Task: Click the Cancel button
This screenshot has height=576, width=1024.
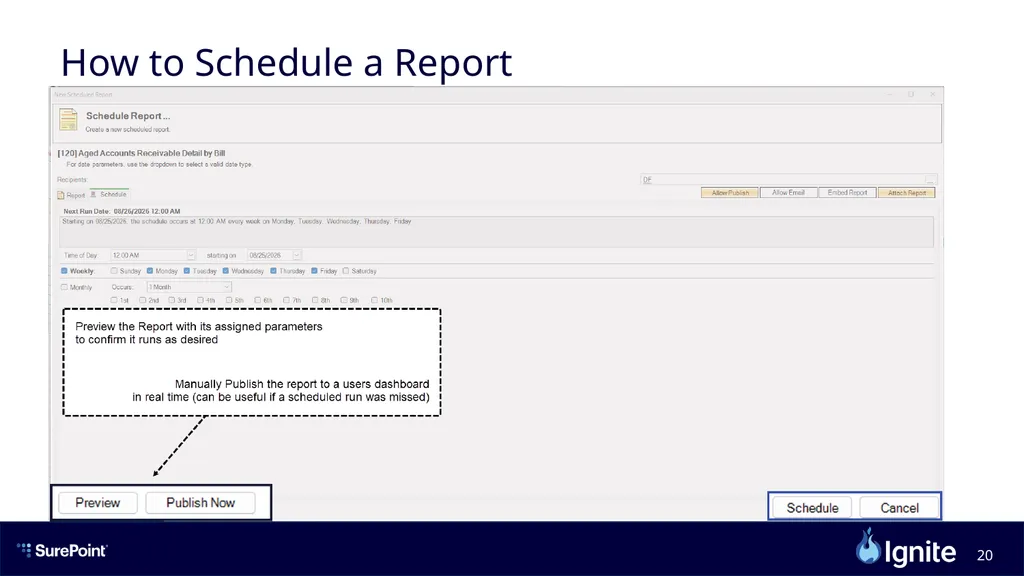Action: (899, 508)
